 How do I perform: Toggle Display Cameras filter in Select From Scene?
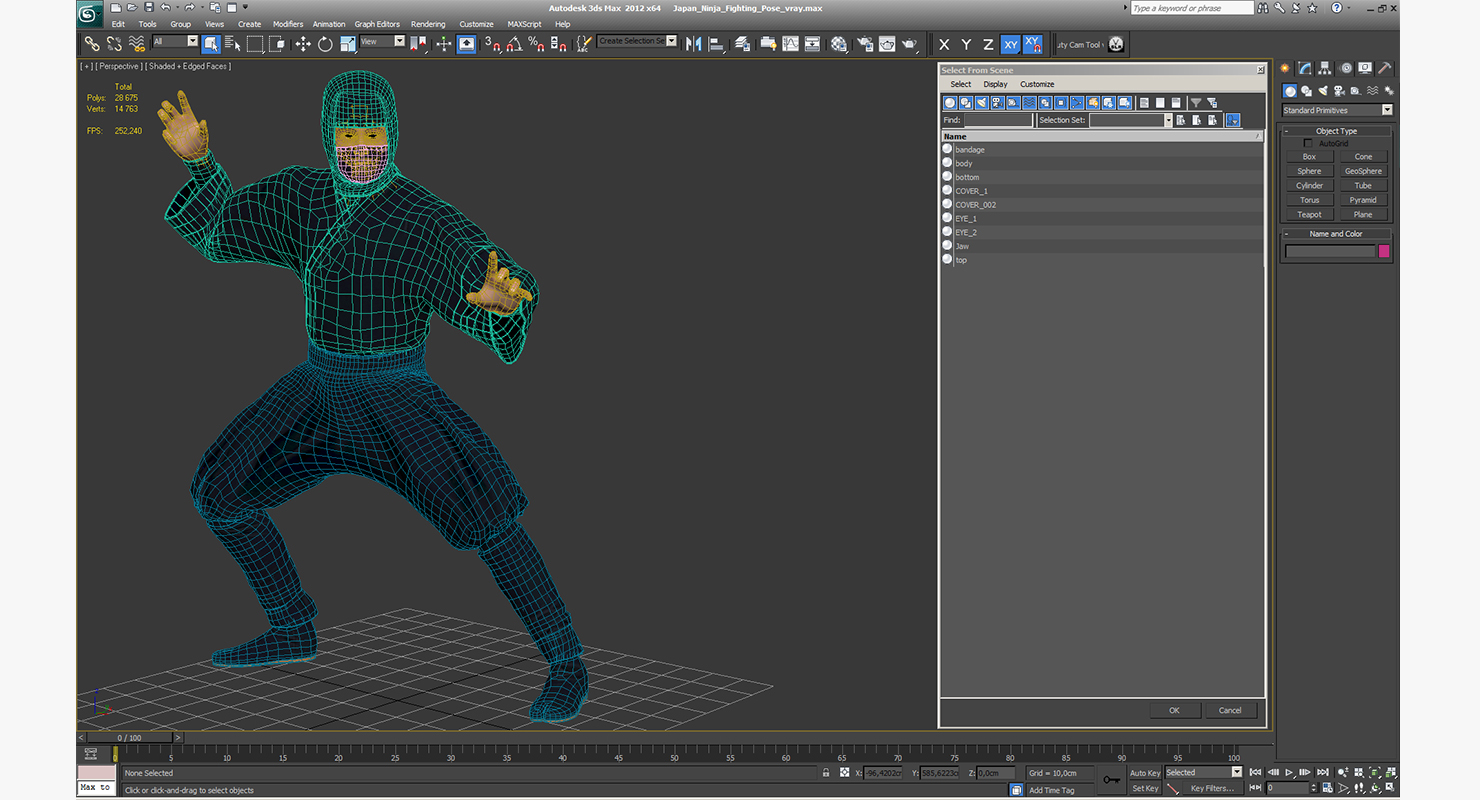(998, 103)
